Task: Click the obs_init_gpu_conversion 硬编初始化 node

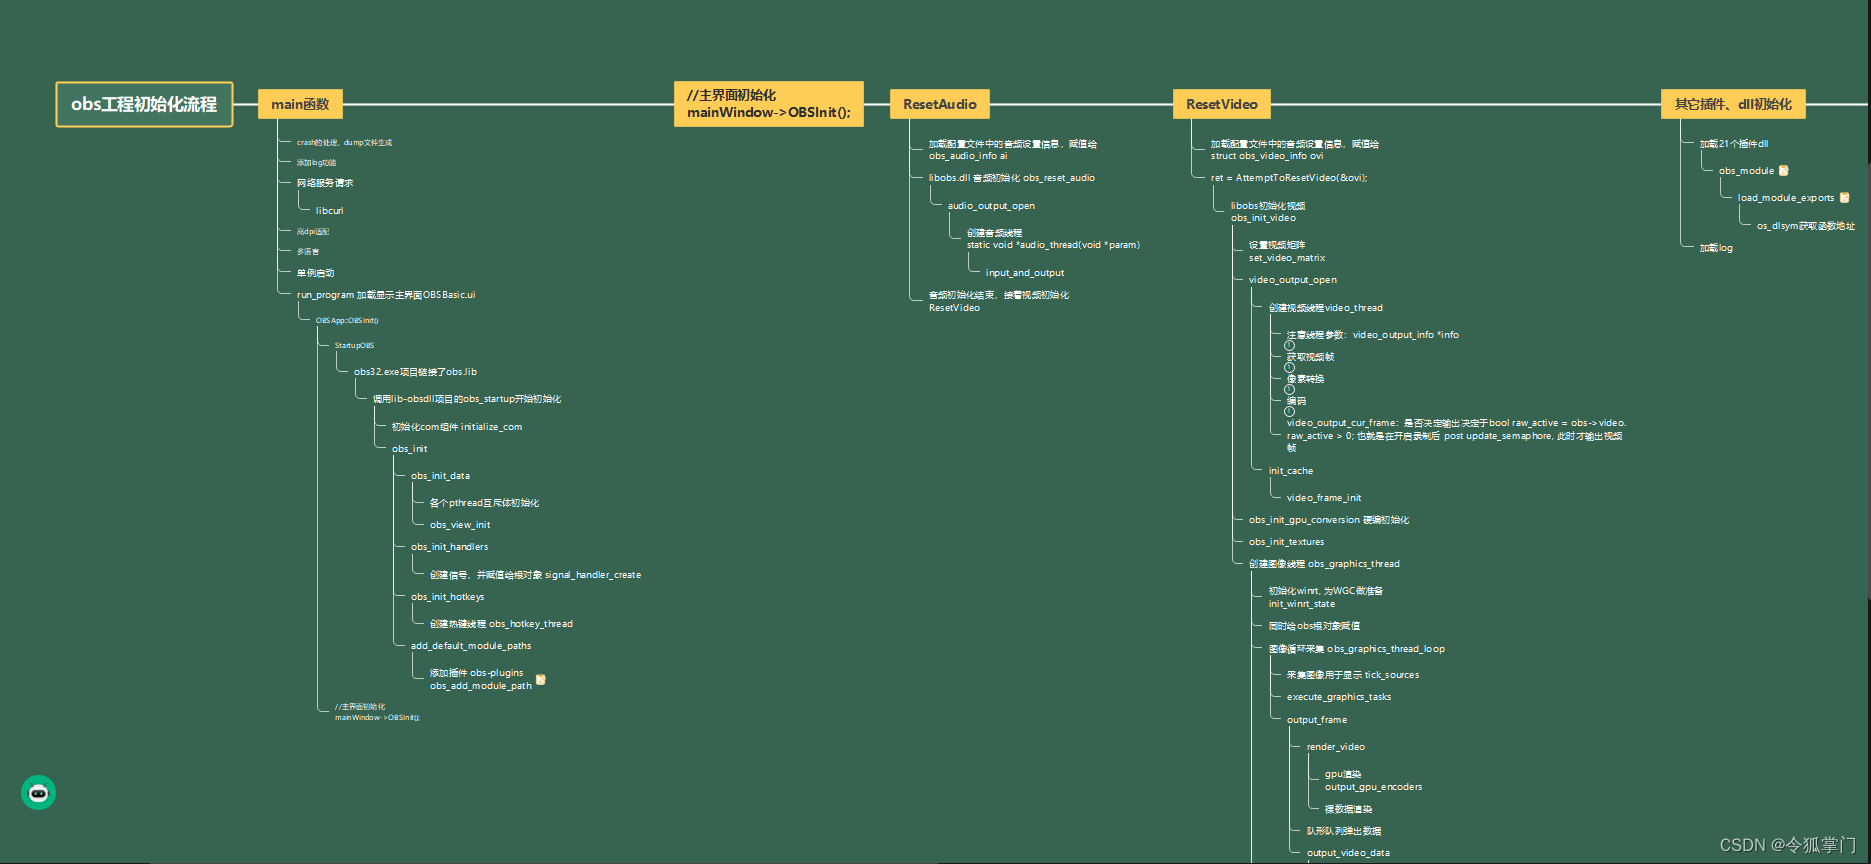Action: (x=1329, y=520)
